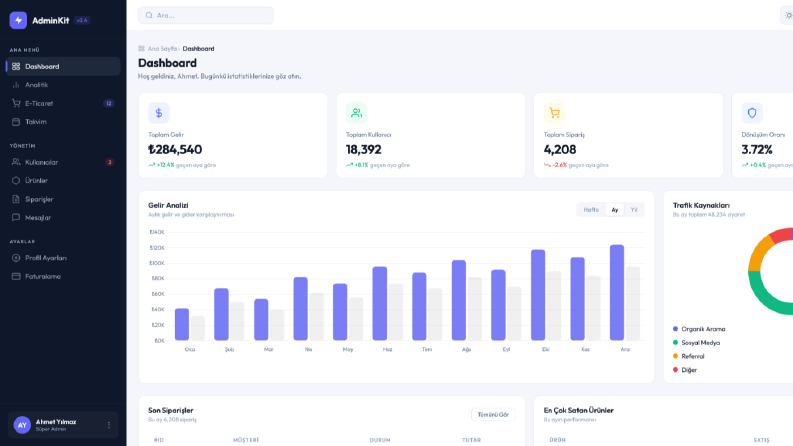Click the En Çok Satan Ürünler heading
This screenshot has height=446, width=793.
(579, 410)
